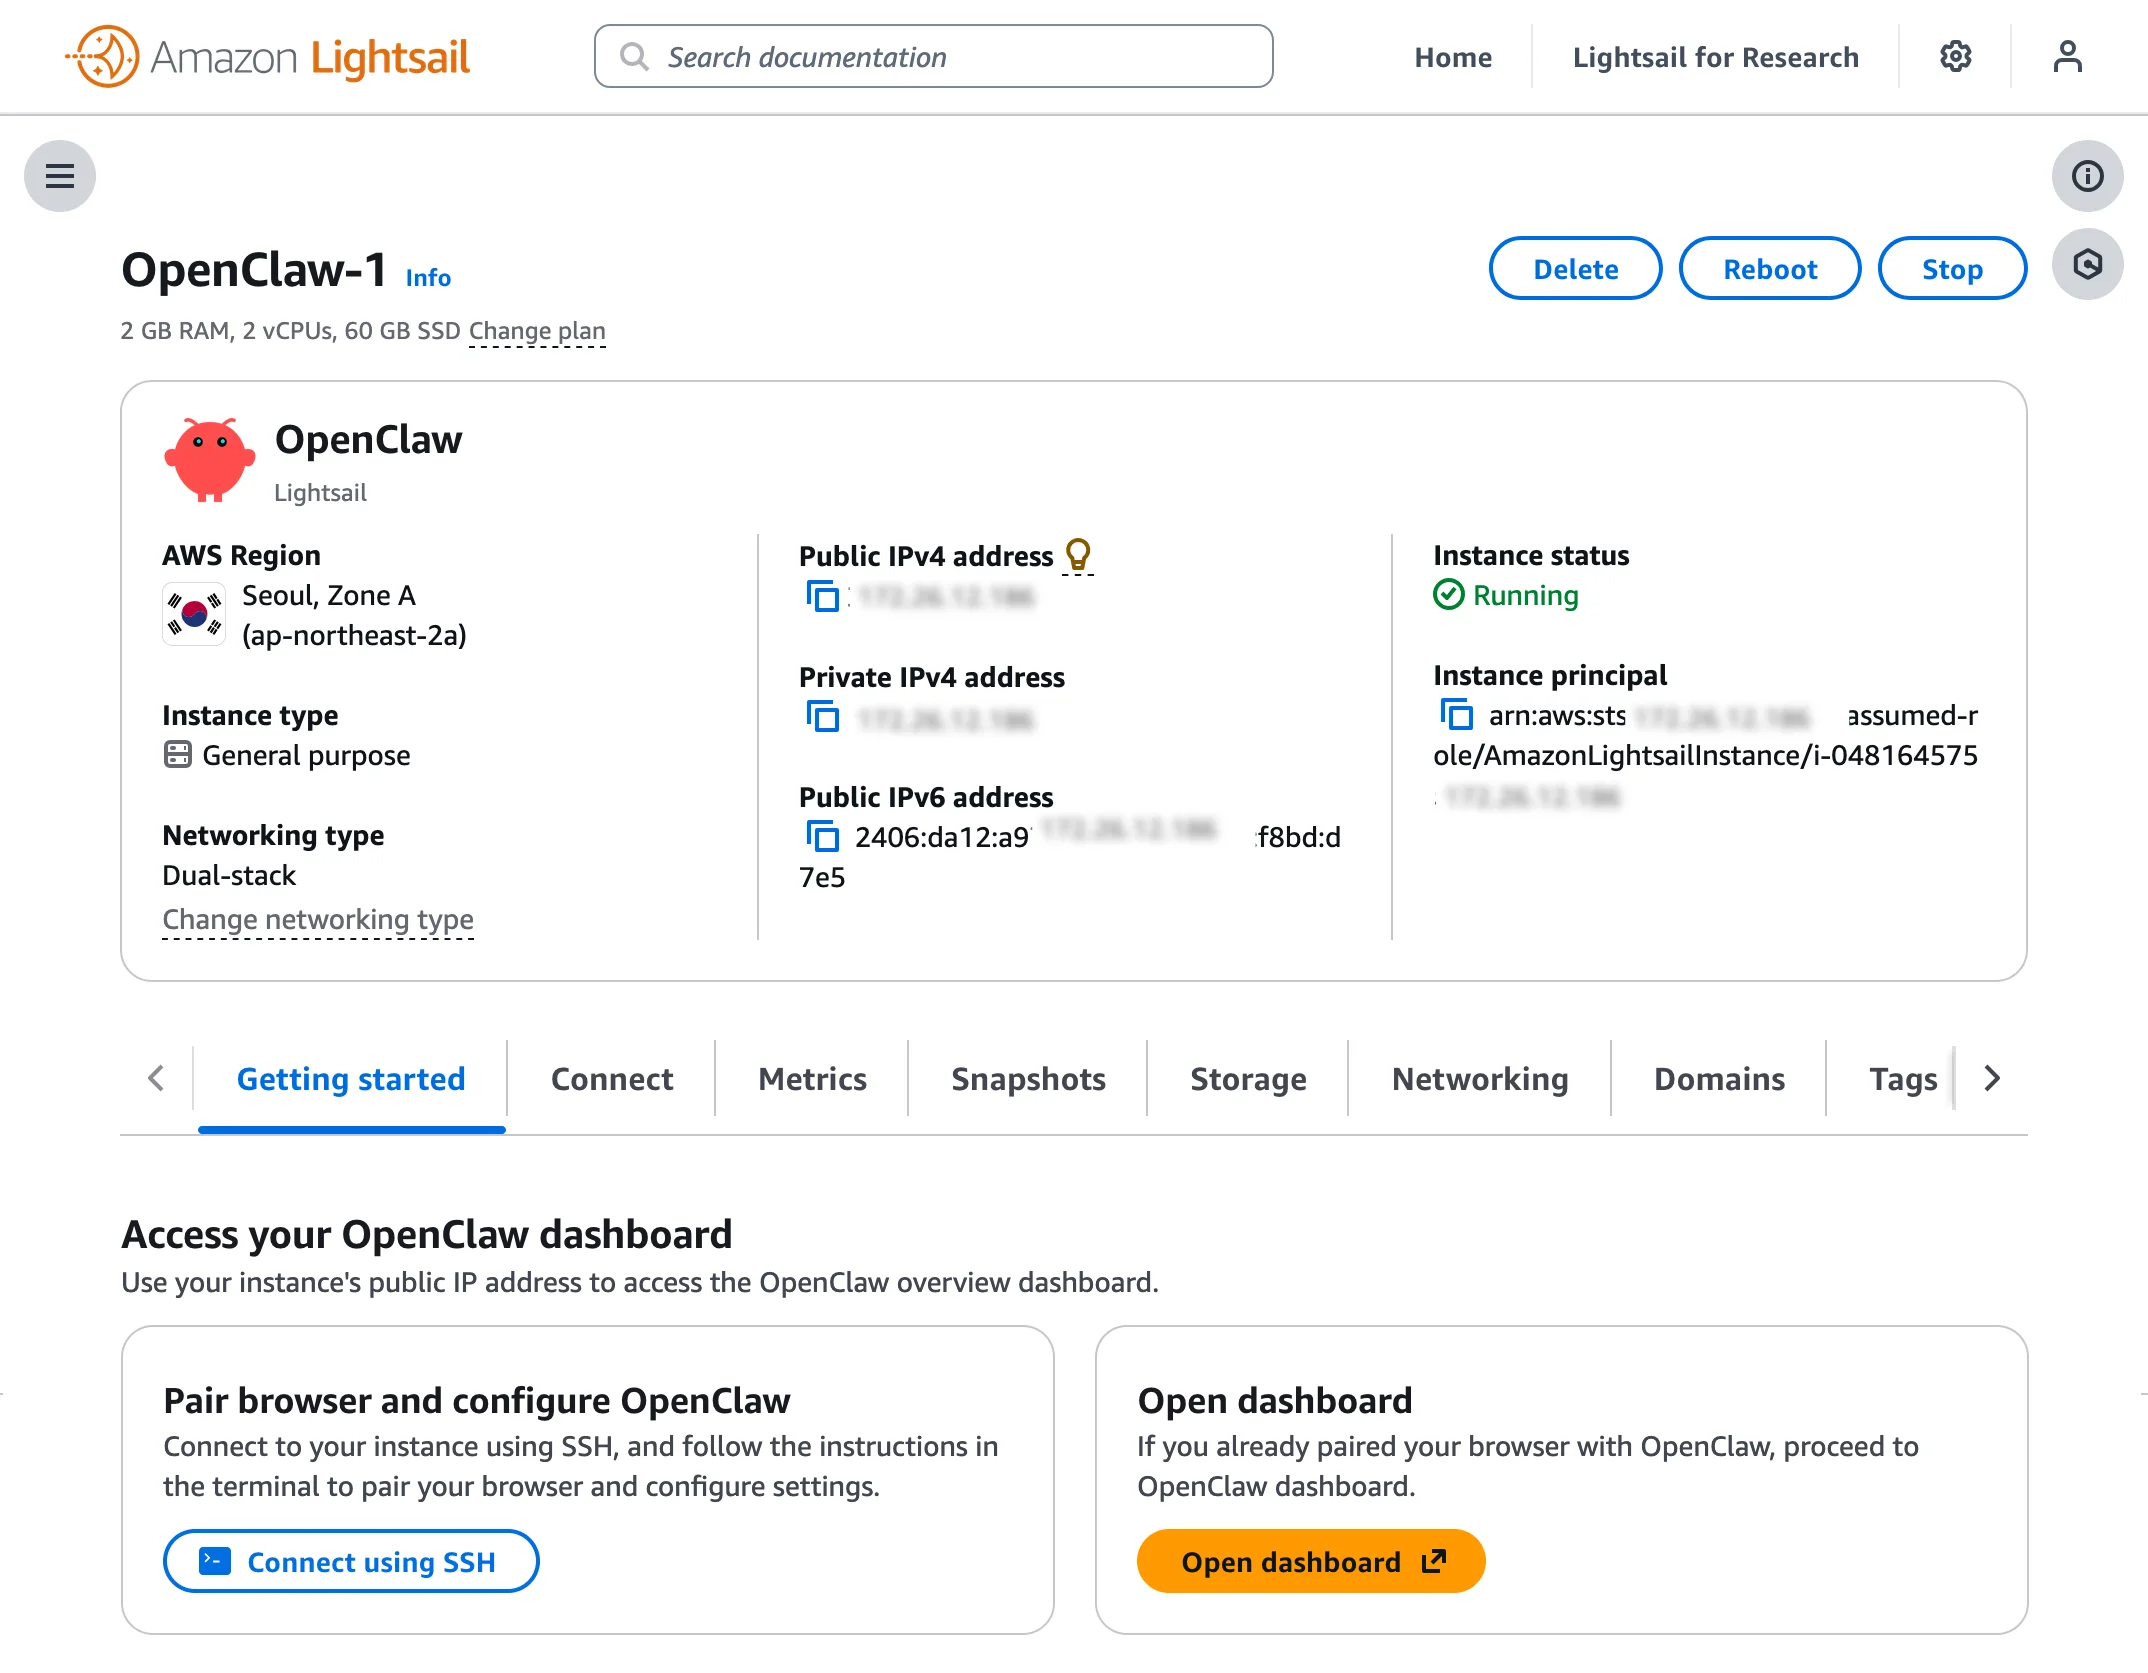This screenshot has height=1673, width=2148.
Task: Focus the Search documentation field
Action: point(933,57)
